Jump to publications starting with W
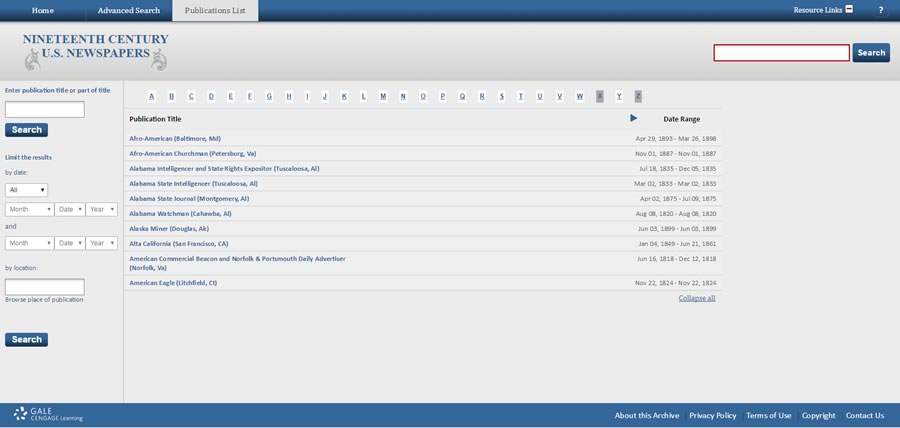The image size is (900, 428). (x=580, y=96)
